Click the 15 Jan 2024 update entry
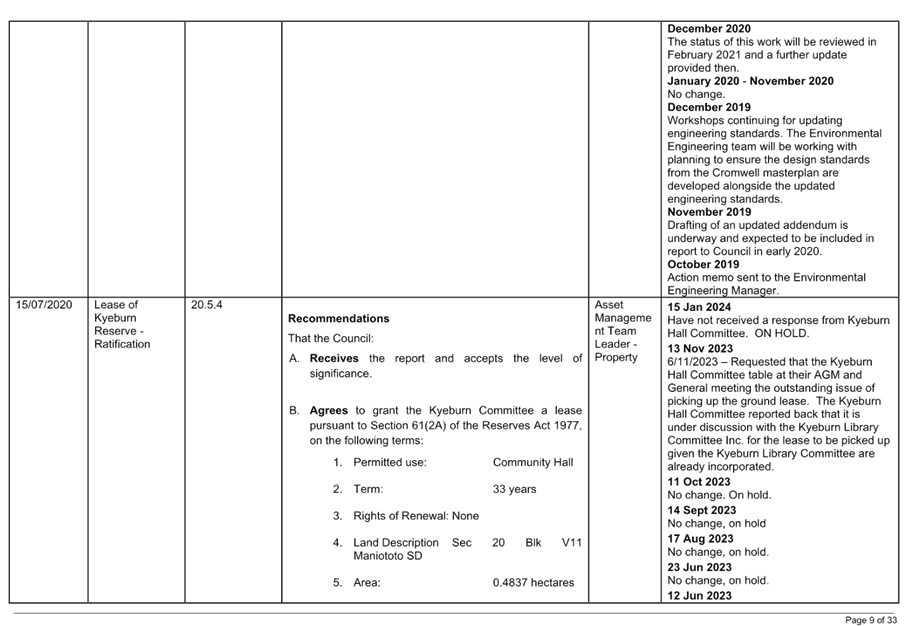Viewport: 907px width, 626px height. (697, 307)
